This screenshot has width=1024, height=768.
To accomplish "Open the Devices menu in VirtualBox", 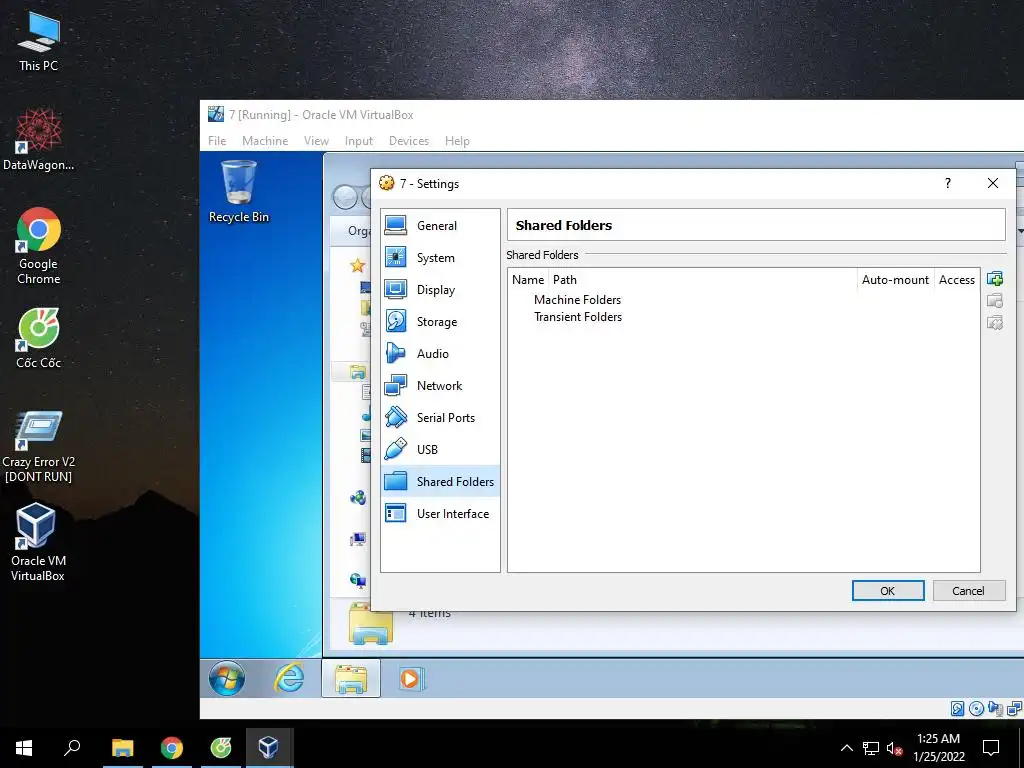I will click(409, 140).
